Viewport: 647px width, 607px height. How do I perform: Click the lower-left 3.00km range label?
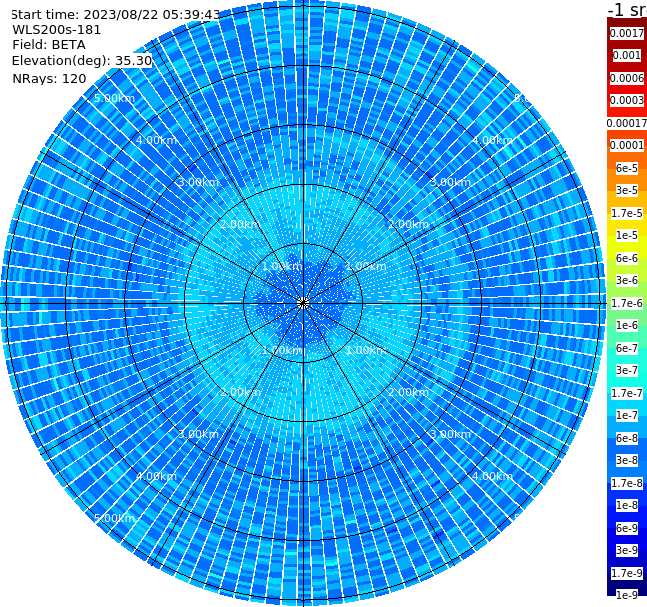pos(198,434)
